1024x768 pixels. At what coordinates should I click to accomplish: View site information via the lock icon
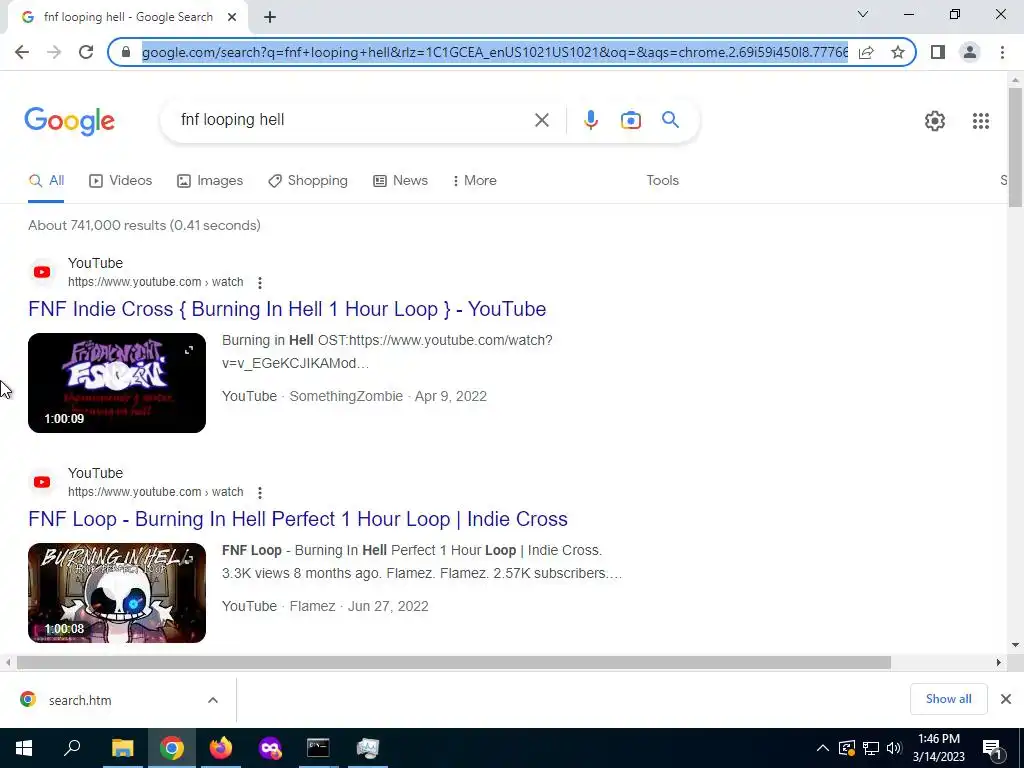(127, 52)
